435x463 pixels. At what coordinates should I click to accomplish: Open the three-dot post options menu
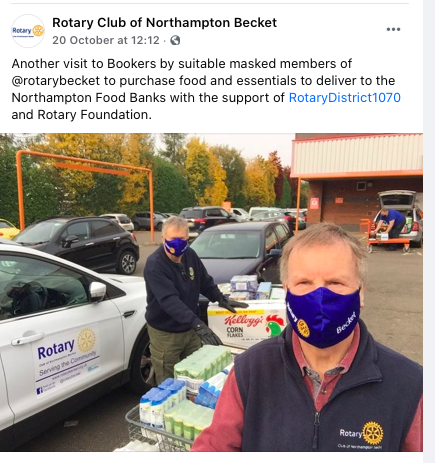(x=393, y=29)
